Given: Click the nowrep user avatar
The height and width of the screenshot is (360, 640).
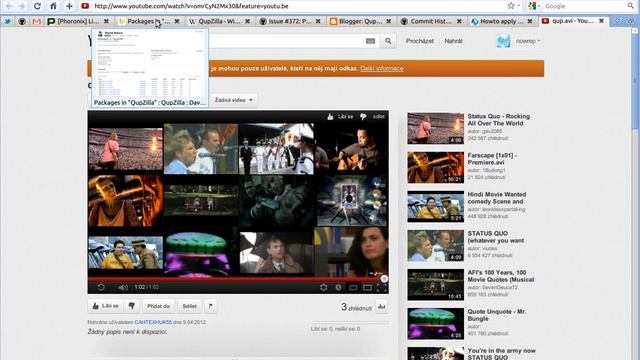Looking at the screenshot, I should 503,41.
